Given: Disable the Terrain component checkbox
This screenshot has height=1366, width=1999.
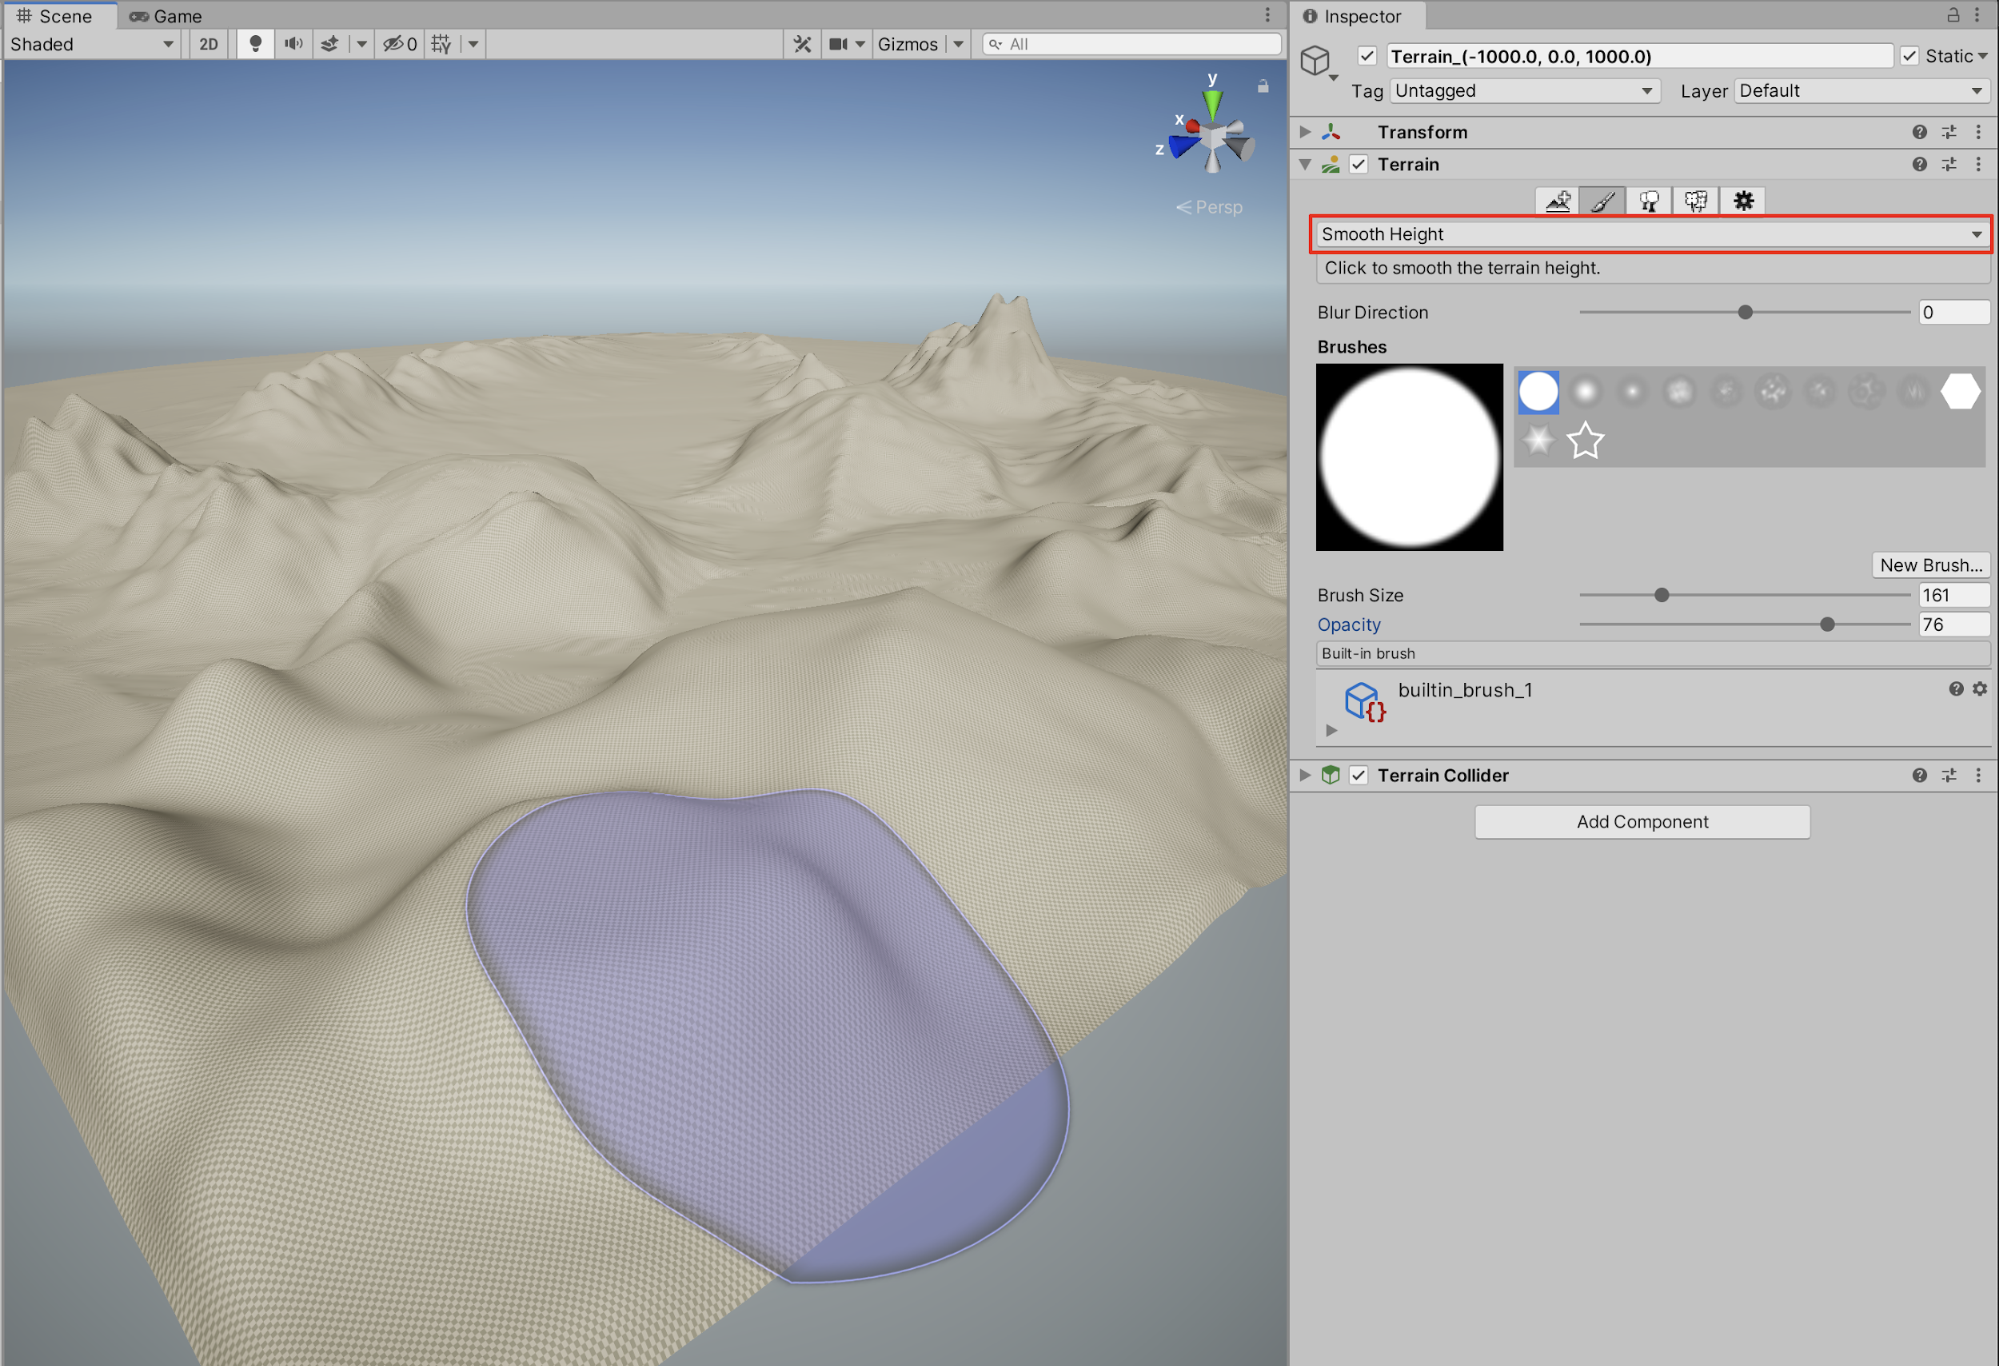Looking at the screenshot, I should 1359,164.
